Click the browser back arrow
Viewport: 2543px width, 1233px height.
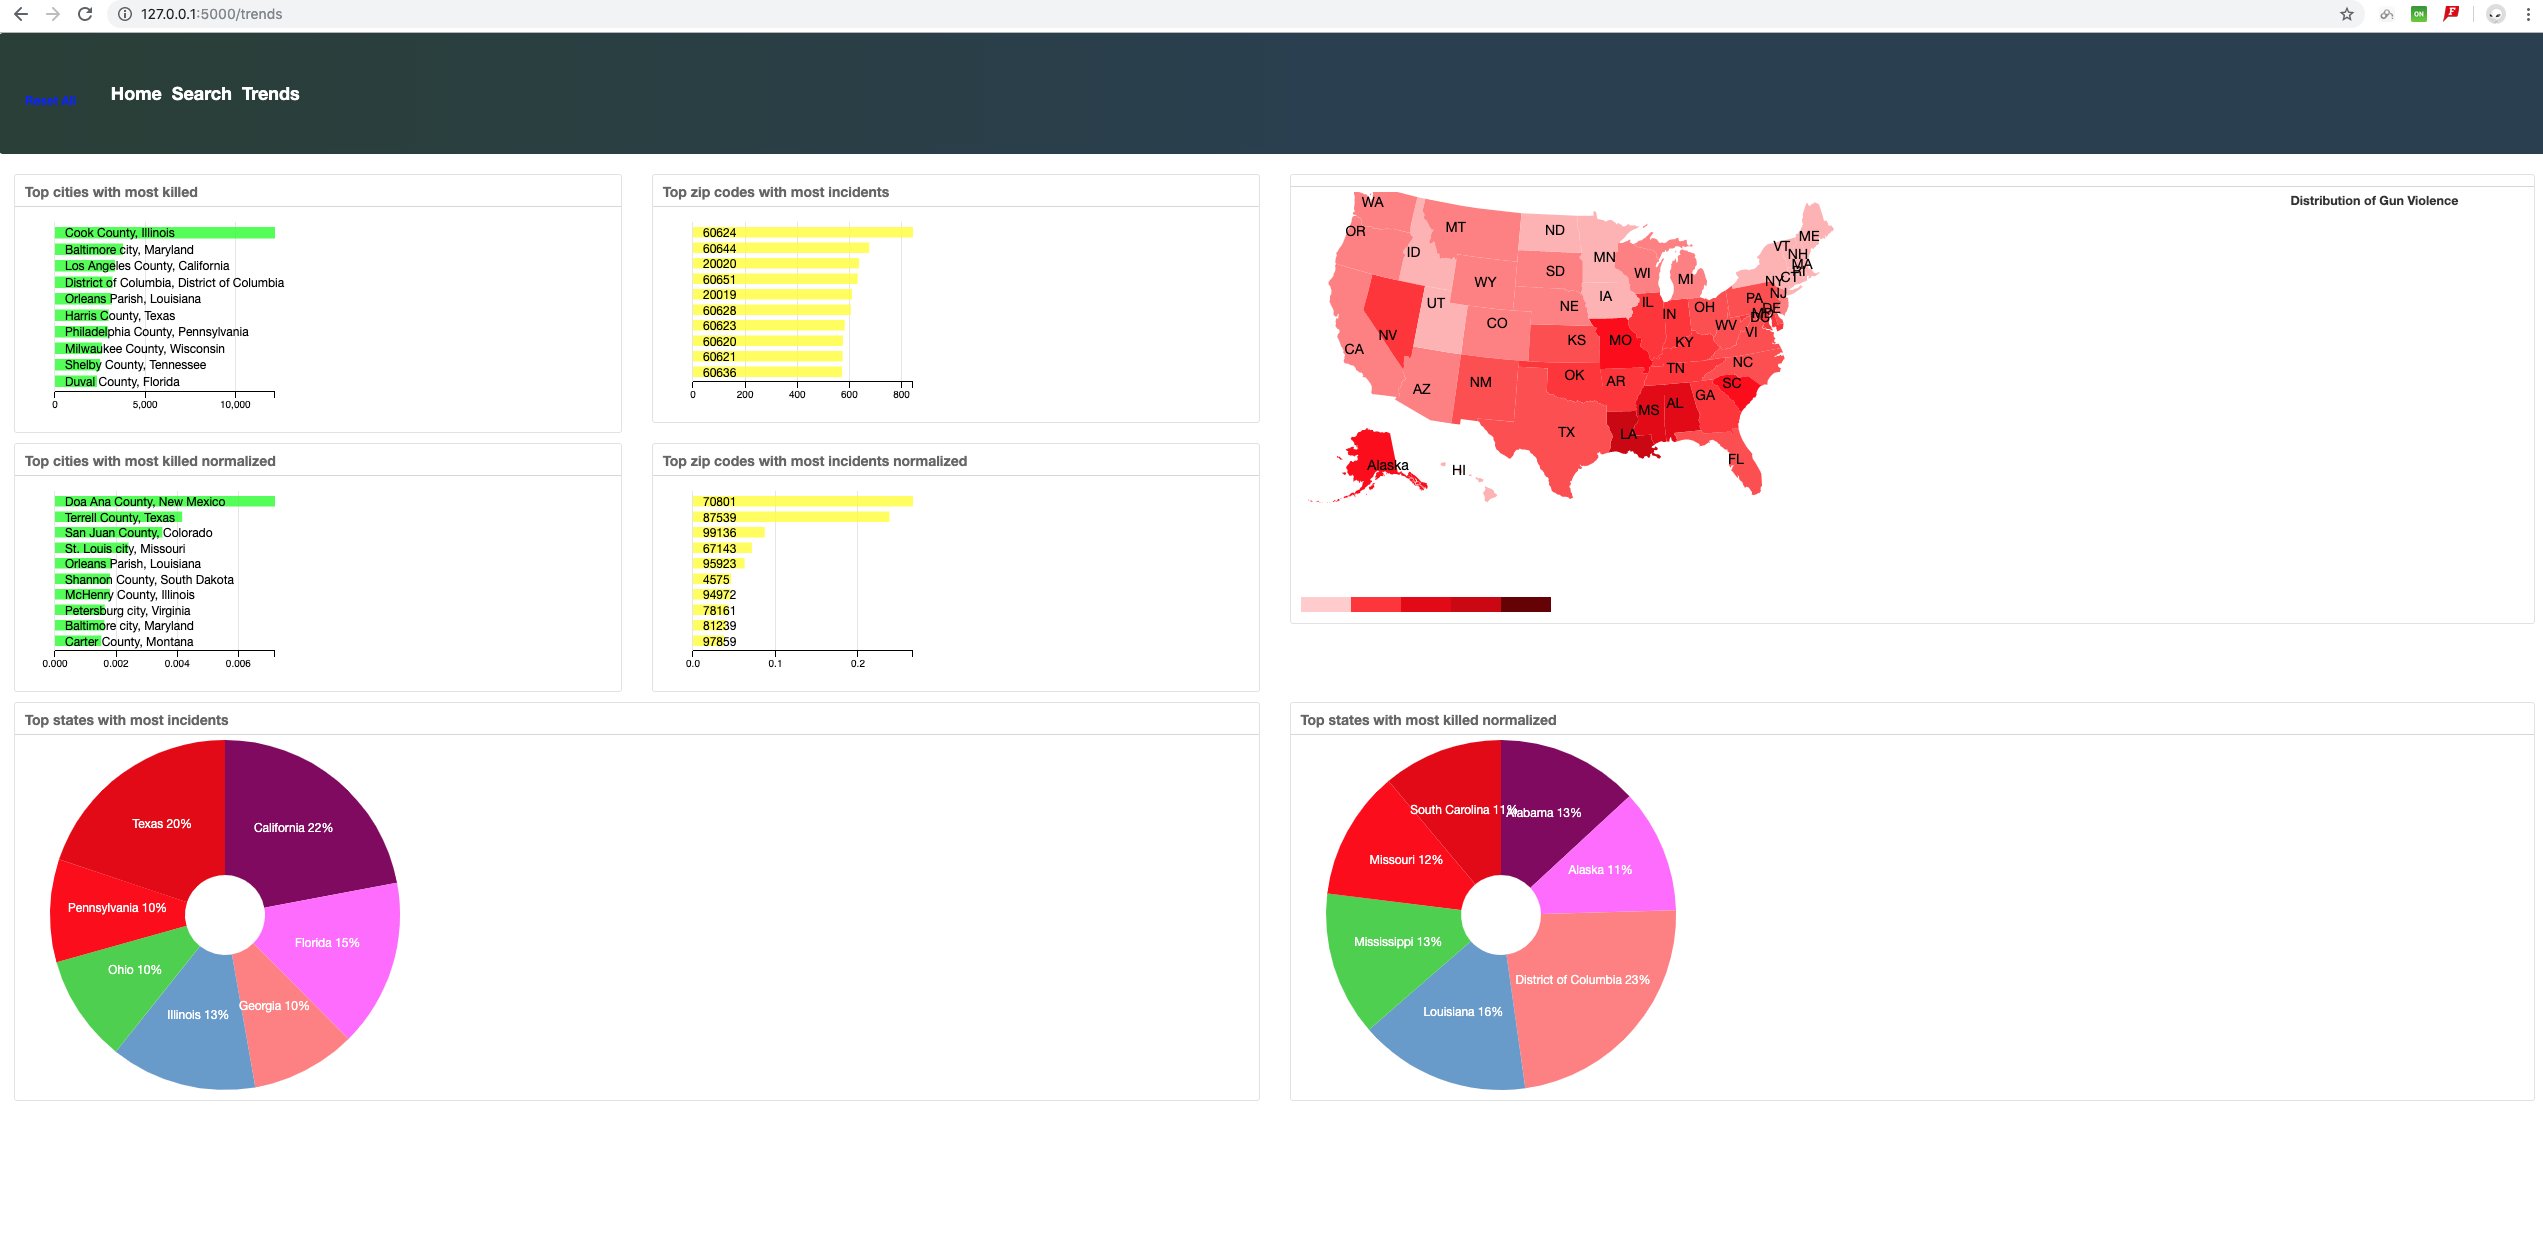[21, 14]
